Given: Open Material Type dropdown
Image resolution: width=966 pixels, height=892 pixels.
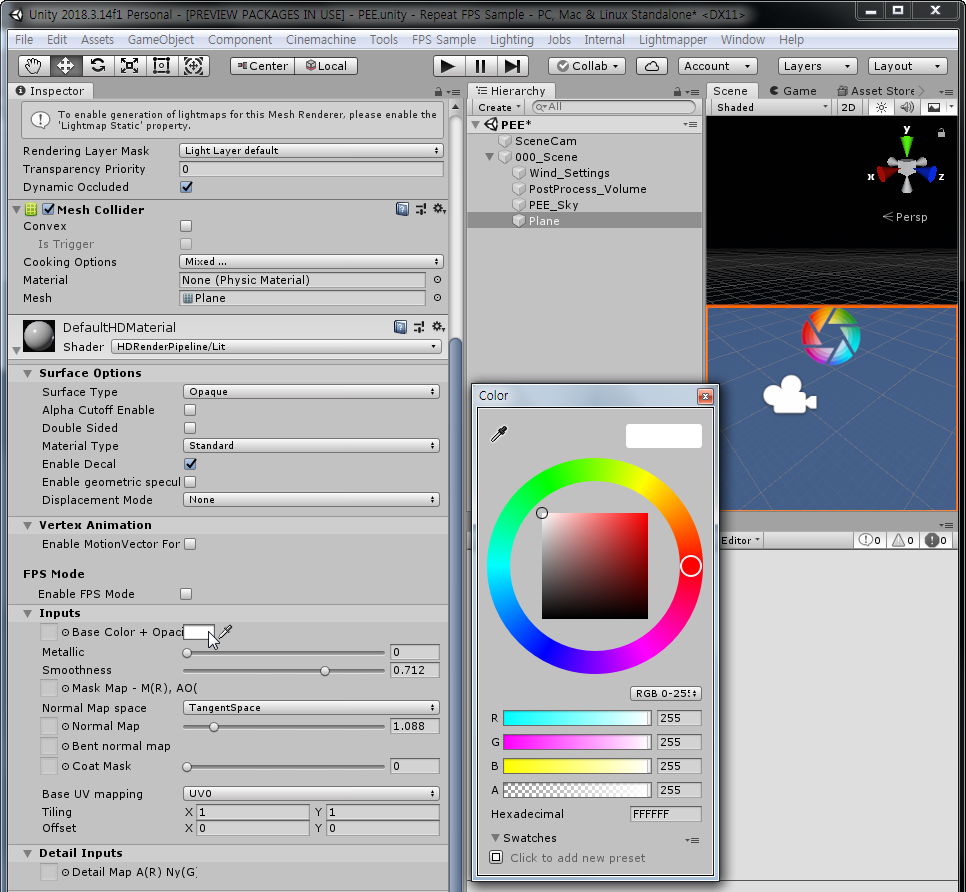Looking at the screenshot, I should [x=311, y=445].
